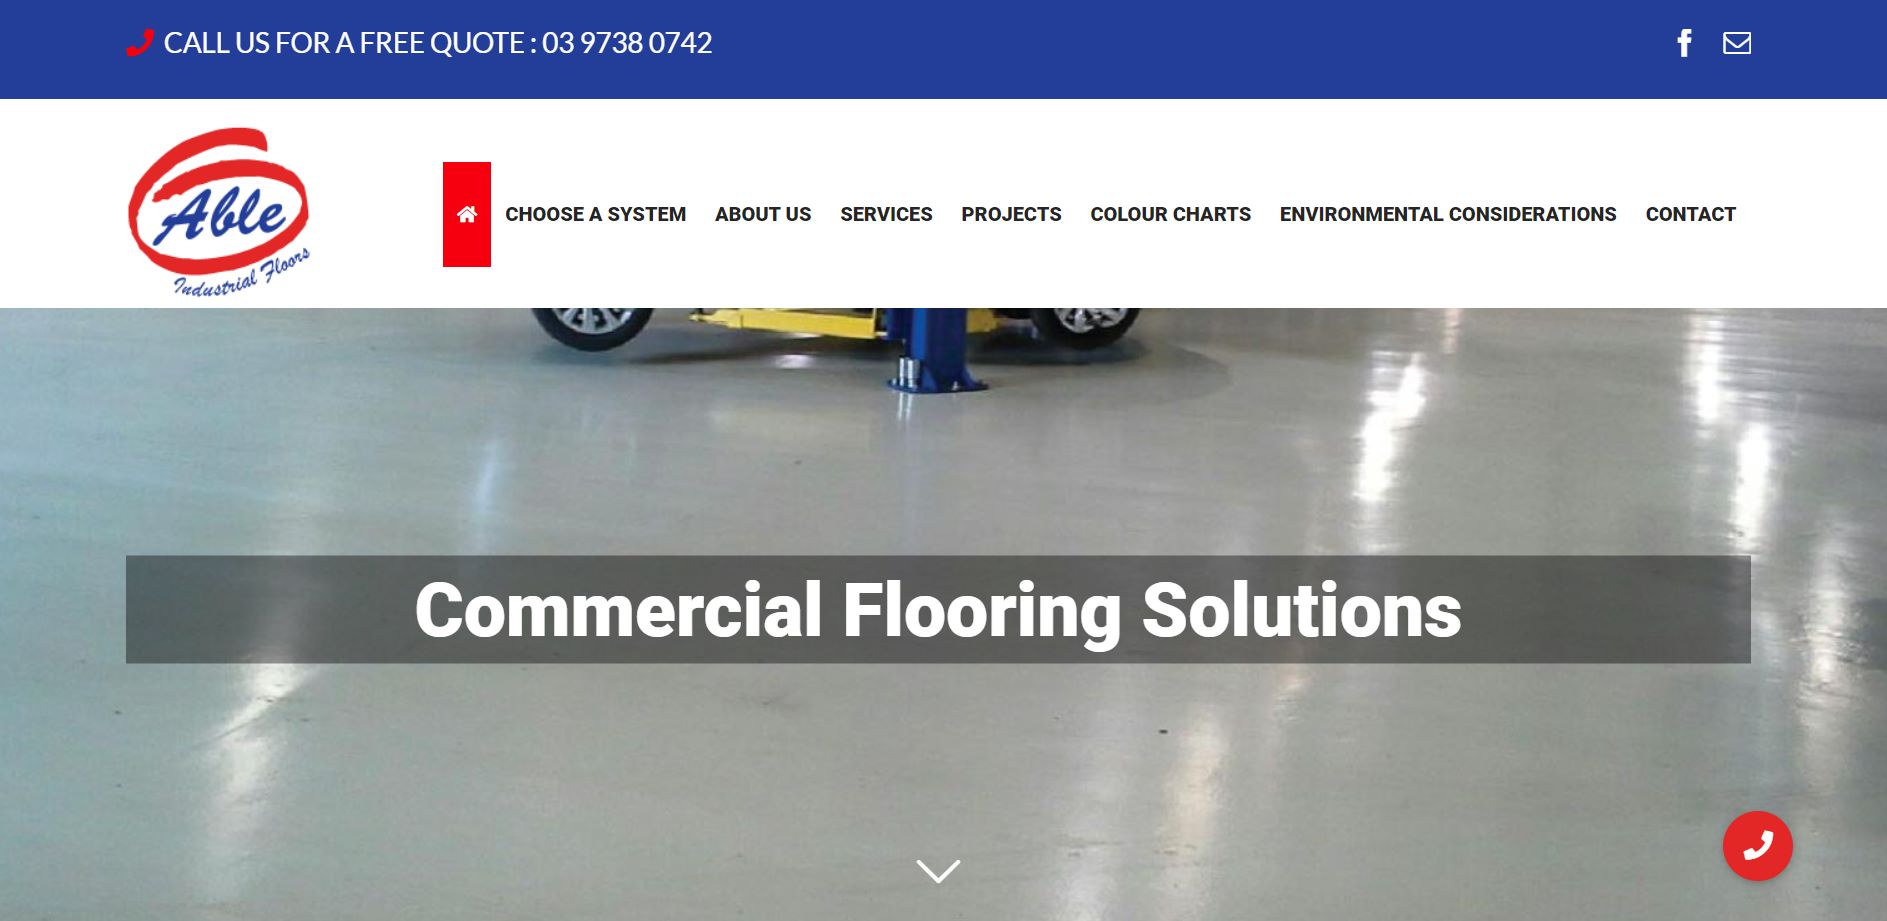Go to the Projects page
1887x921 pixels.
(1011, 214)
